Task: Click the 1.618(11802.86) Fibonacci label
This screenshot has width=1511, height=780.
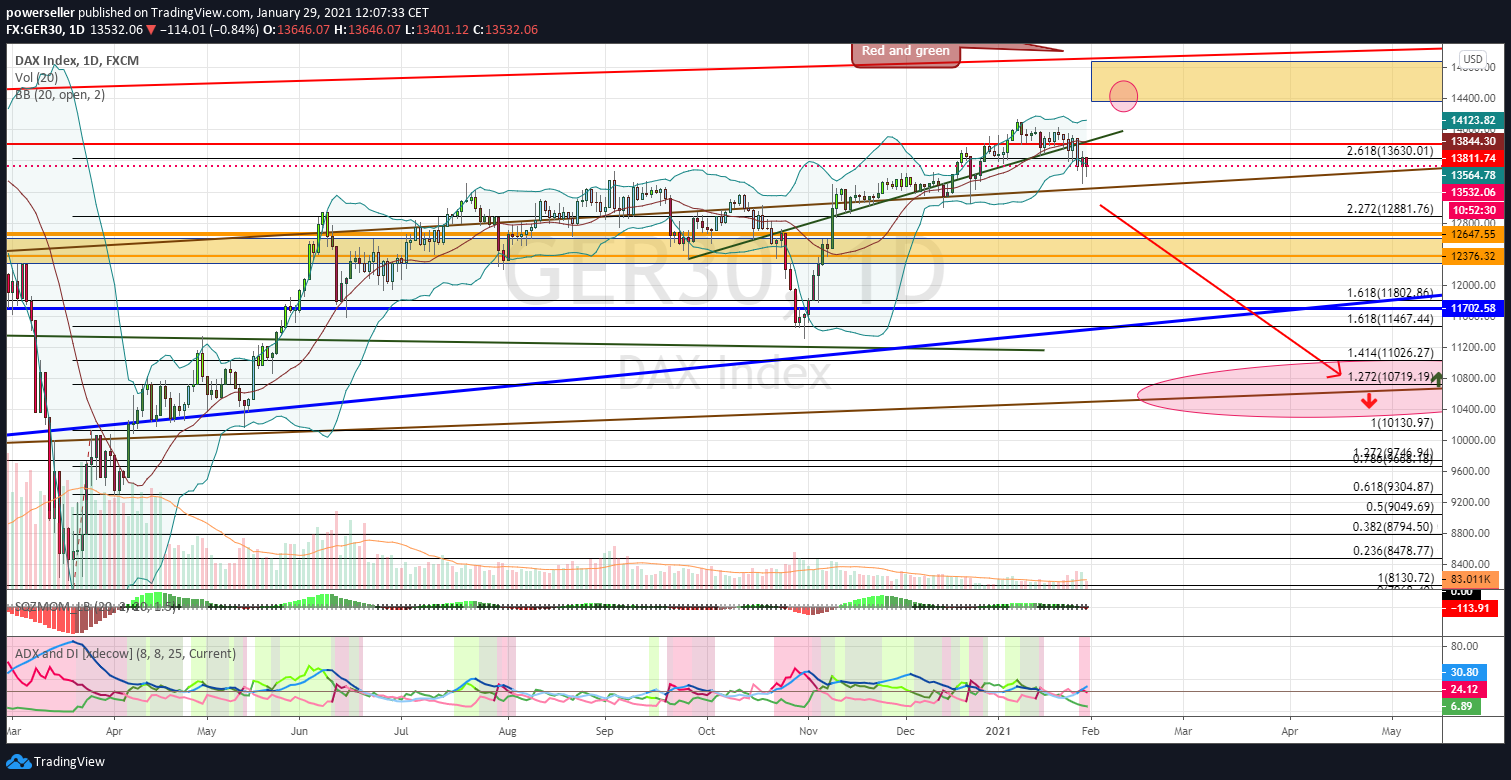Action: click(1390, 293)
